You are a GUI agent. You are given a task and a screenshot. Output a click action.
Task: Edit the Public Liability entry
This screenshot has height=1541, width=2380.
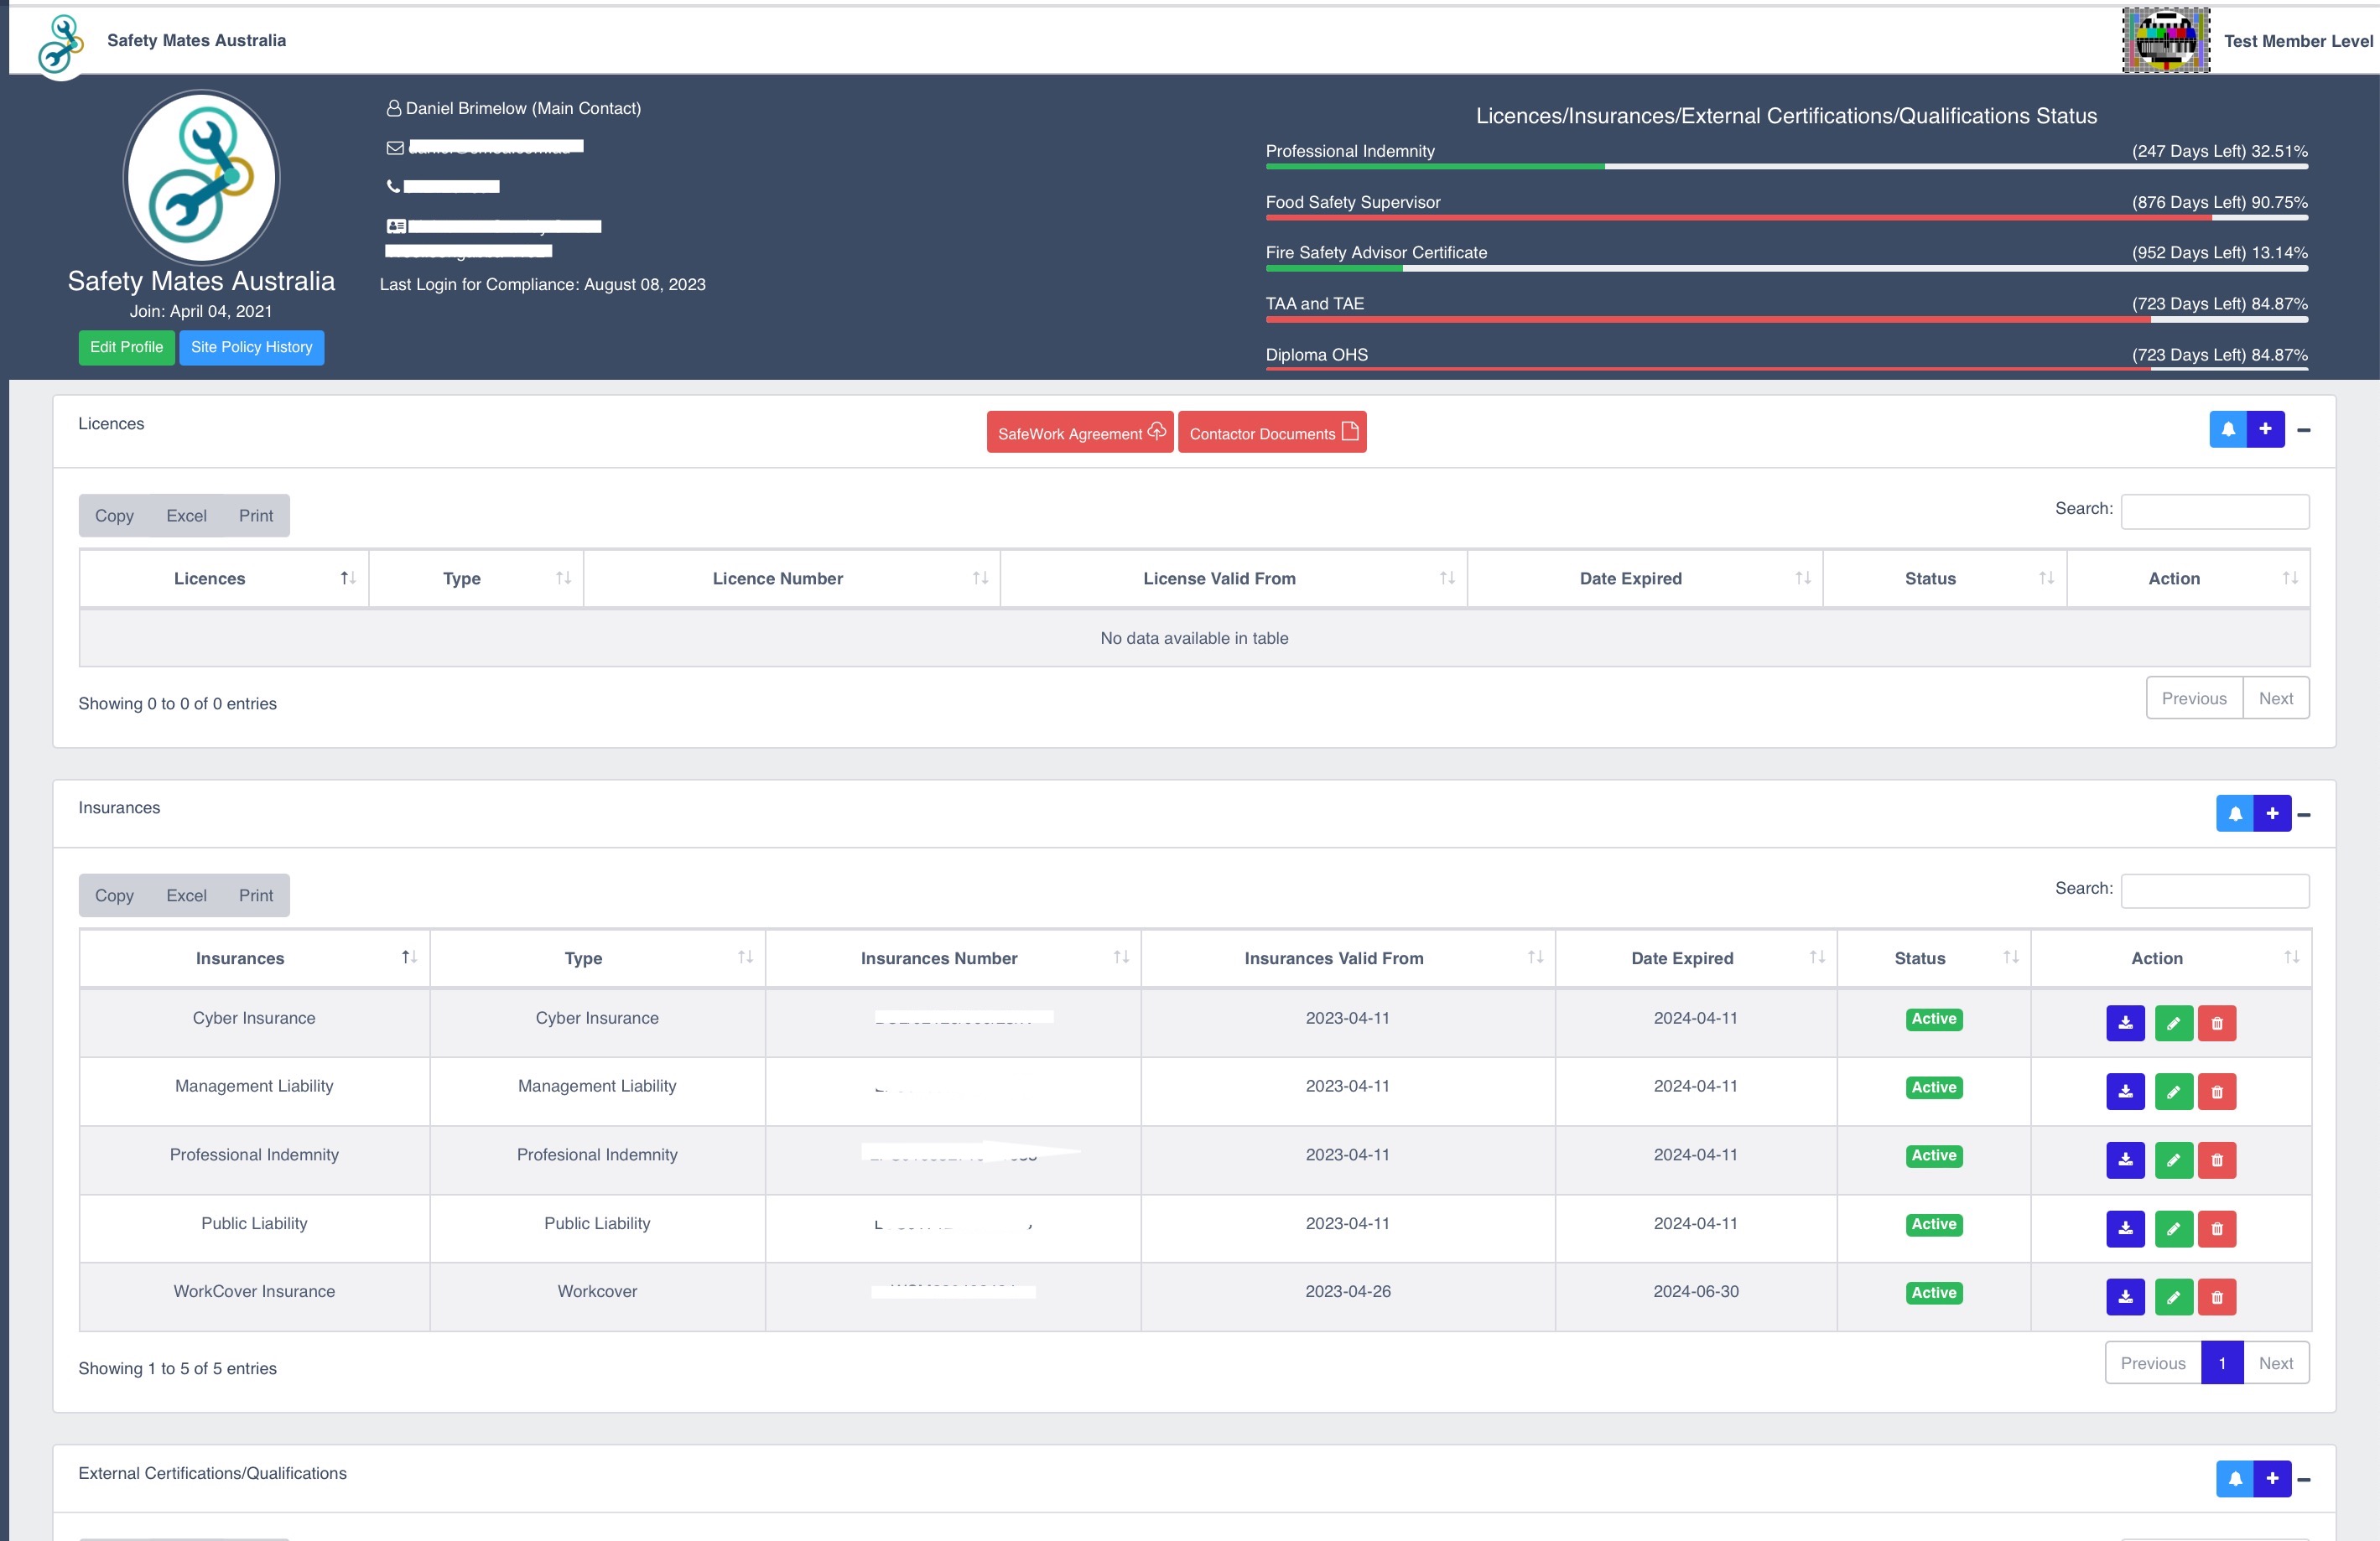(x=2173, y=1229)
